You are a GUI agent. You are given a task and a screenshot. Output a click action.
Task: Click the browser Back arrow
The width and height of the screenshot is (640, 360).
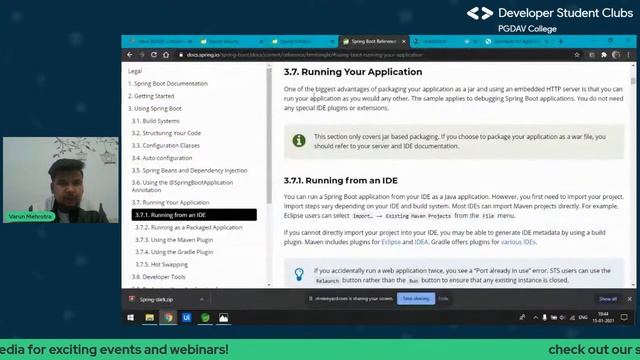pos(130,55)
